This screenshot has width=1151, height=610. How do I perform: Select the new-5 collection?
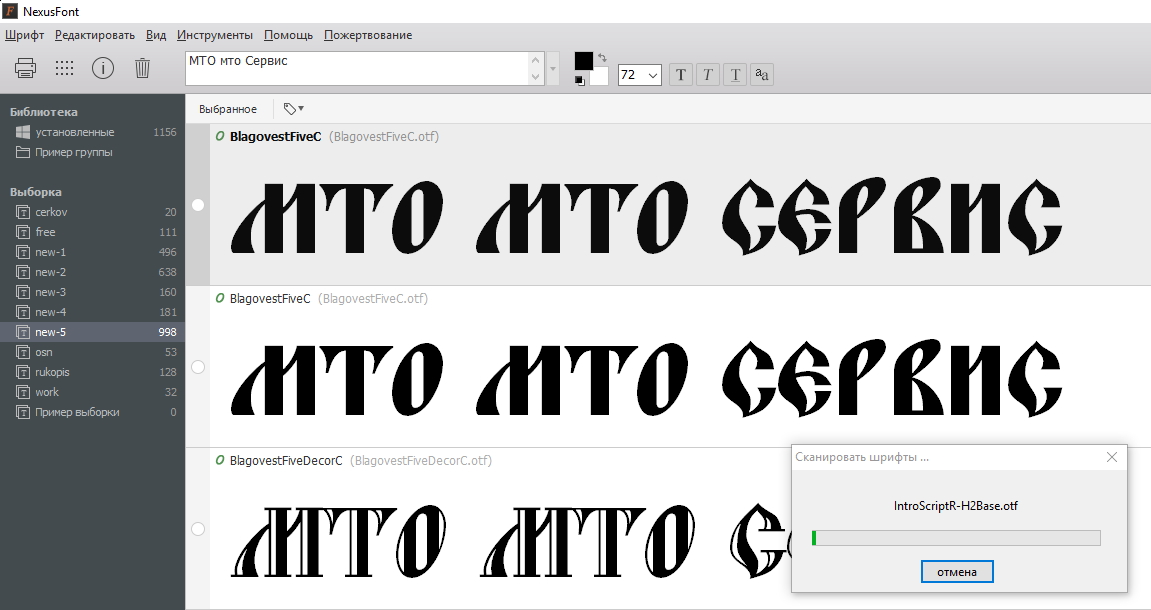click(x=92, y=332)
